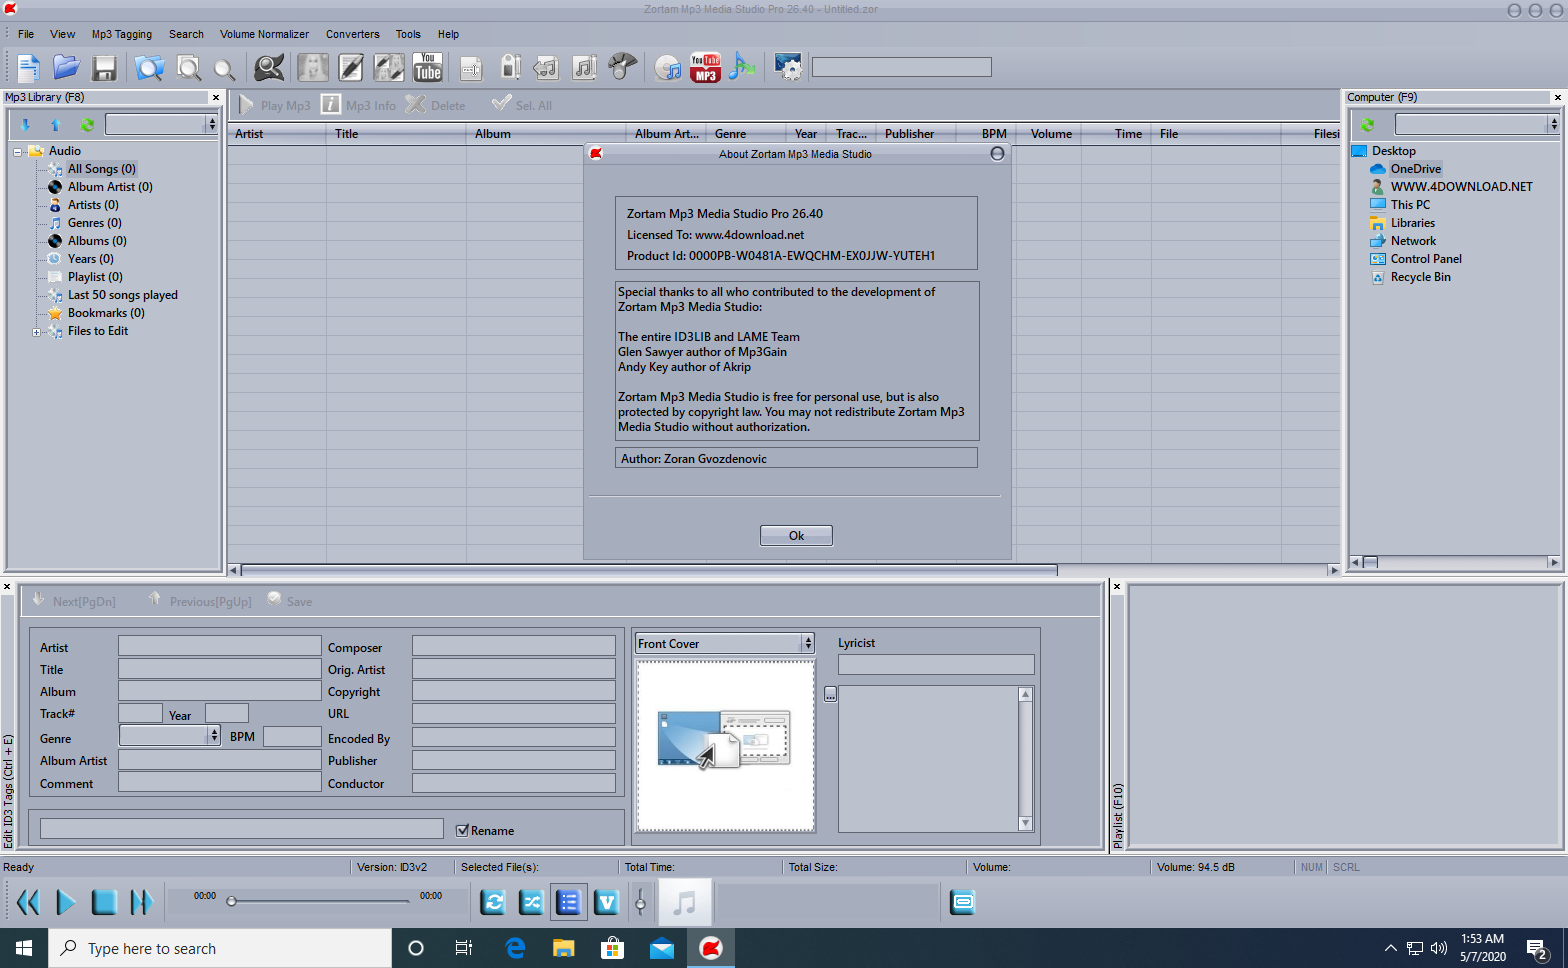Click the CD with music note icon
The image size is (1568, 968).
pos(668,67)
